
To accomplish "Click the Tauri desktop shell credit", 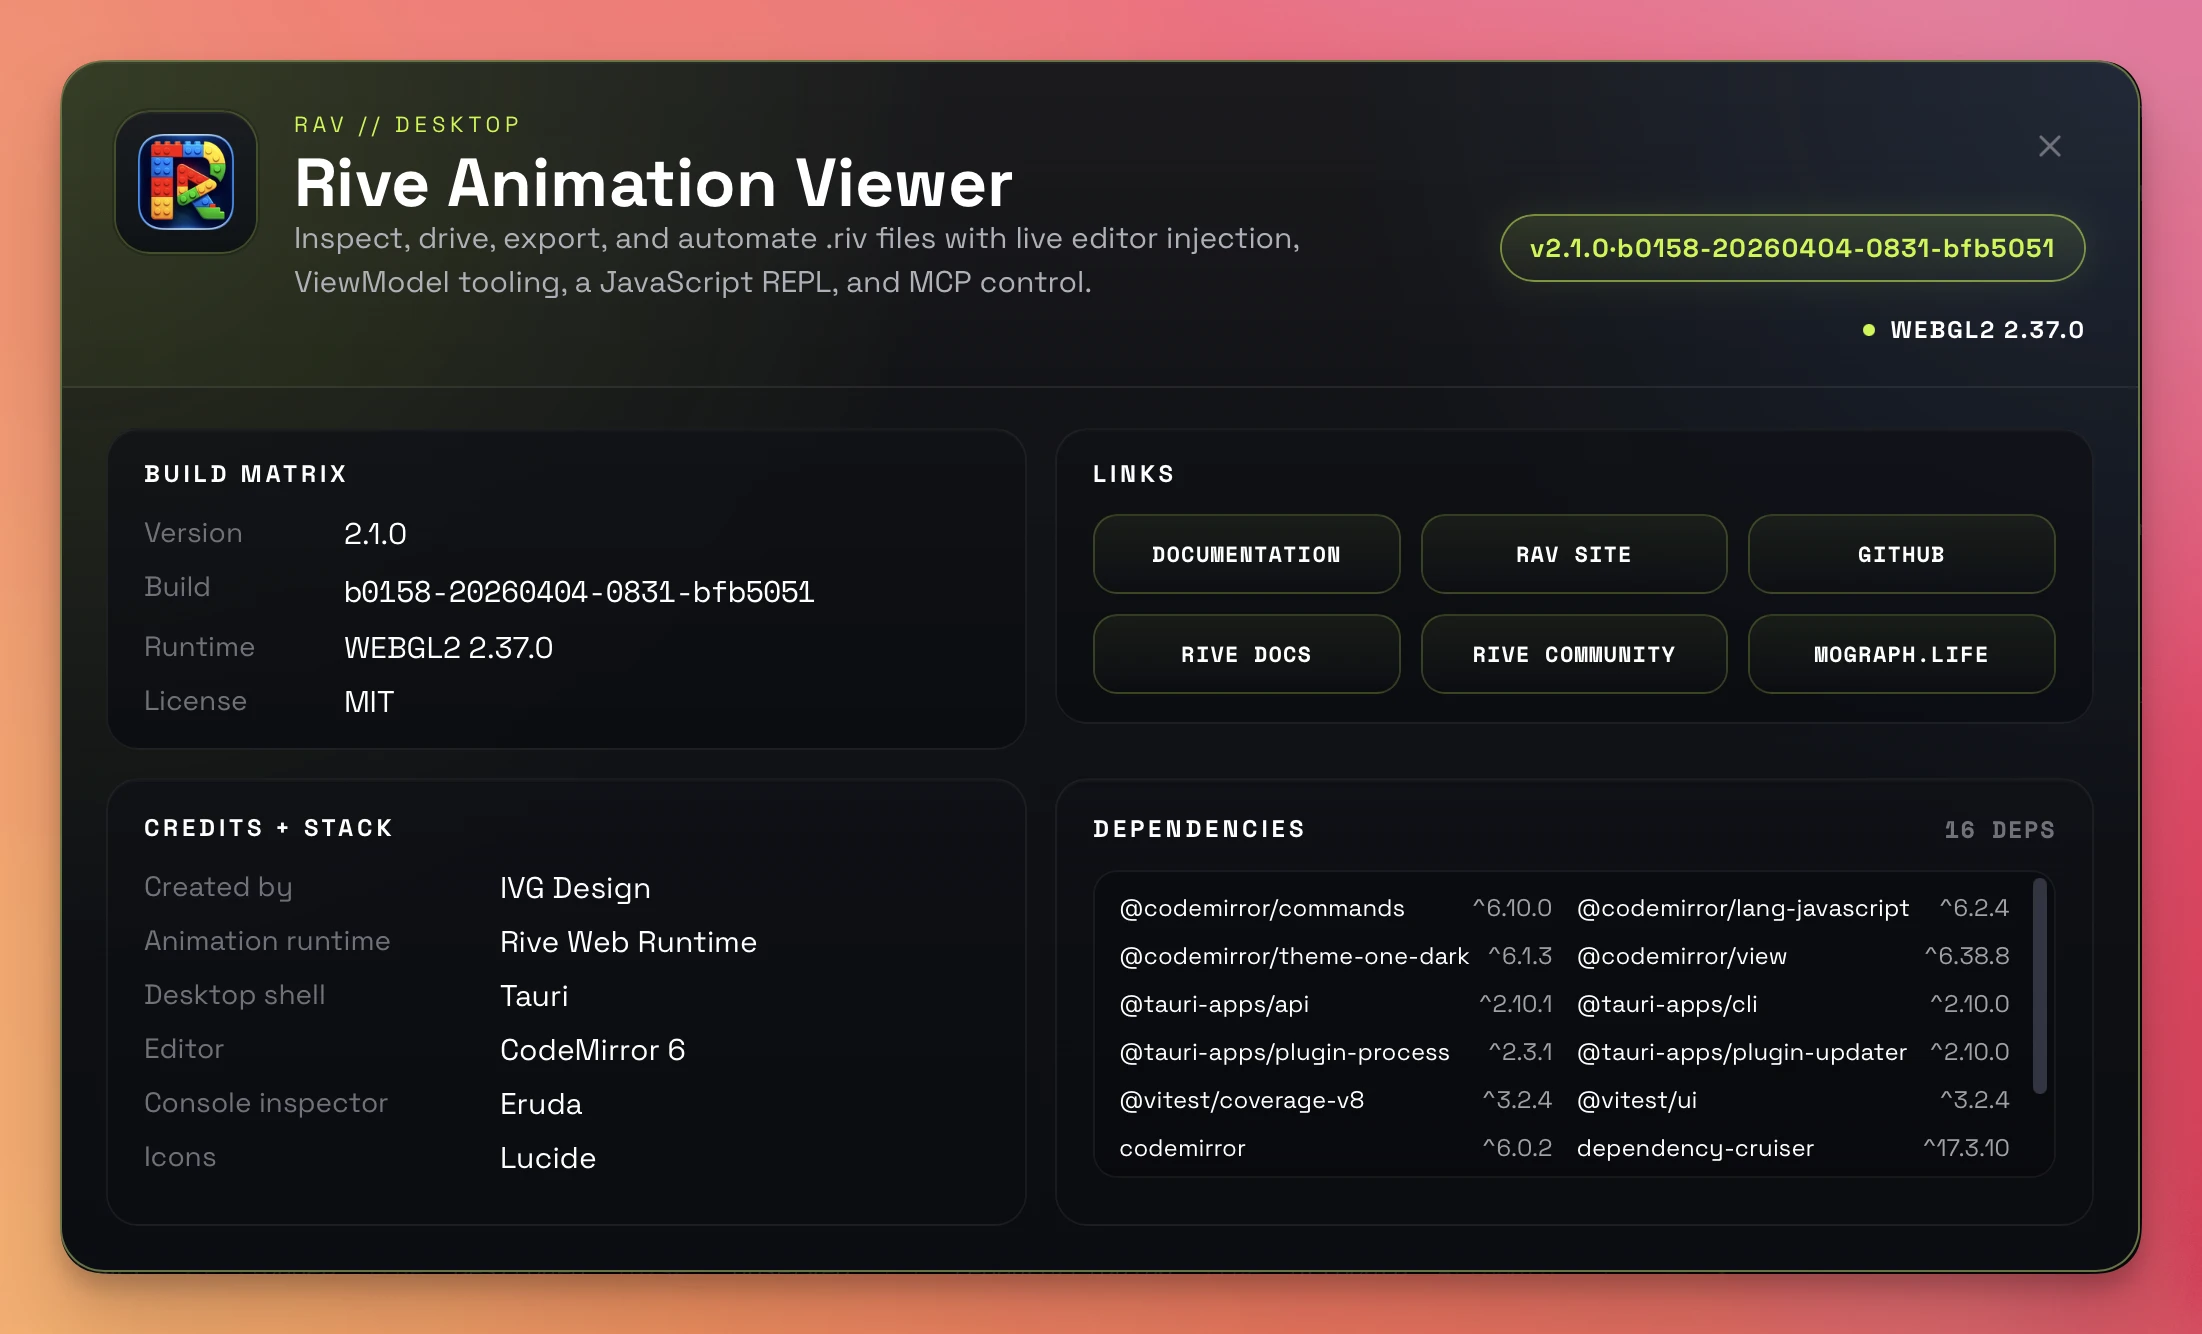I will click(x=534, y=996).
